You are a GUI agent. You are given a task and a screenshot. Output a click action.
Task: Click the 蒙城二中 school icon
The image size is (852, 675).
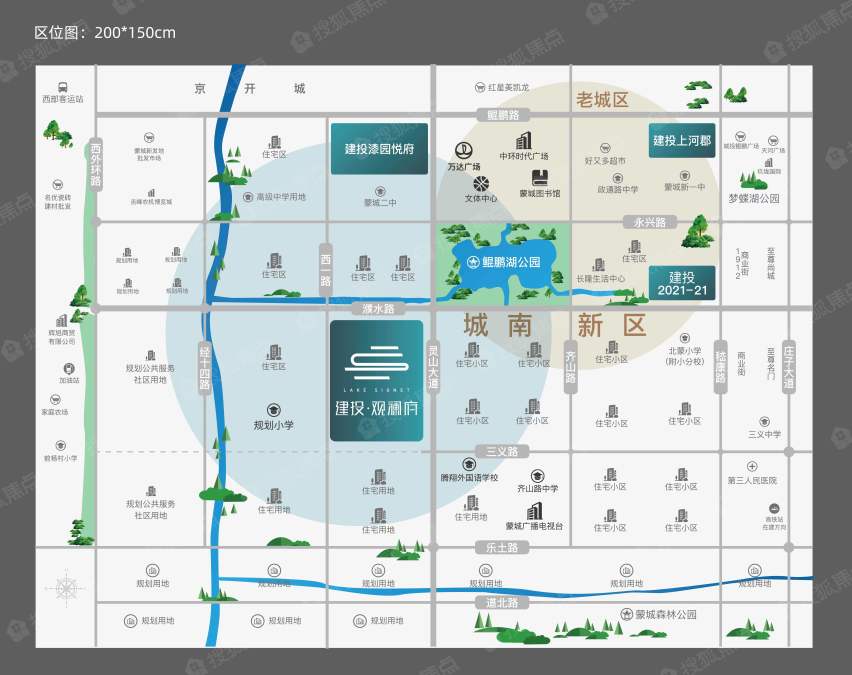coord(380,191)
